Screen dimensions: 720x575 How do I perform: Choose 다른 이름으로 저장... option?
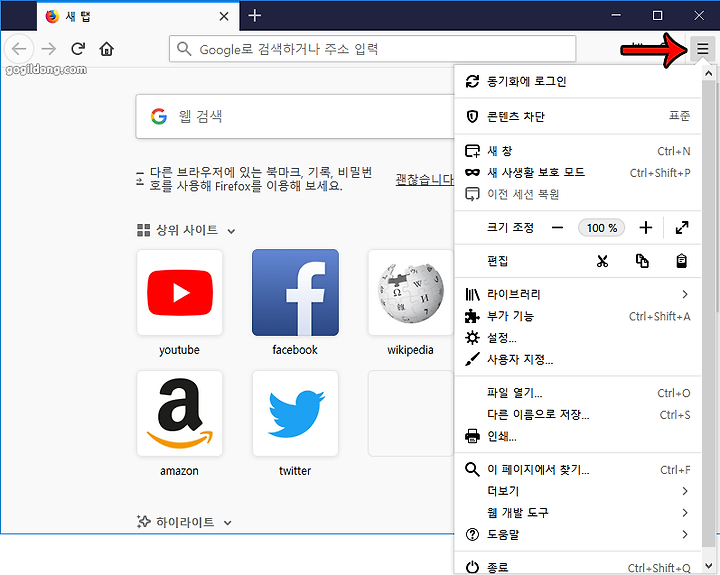[578, 415]
